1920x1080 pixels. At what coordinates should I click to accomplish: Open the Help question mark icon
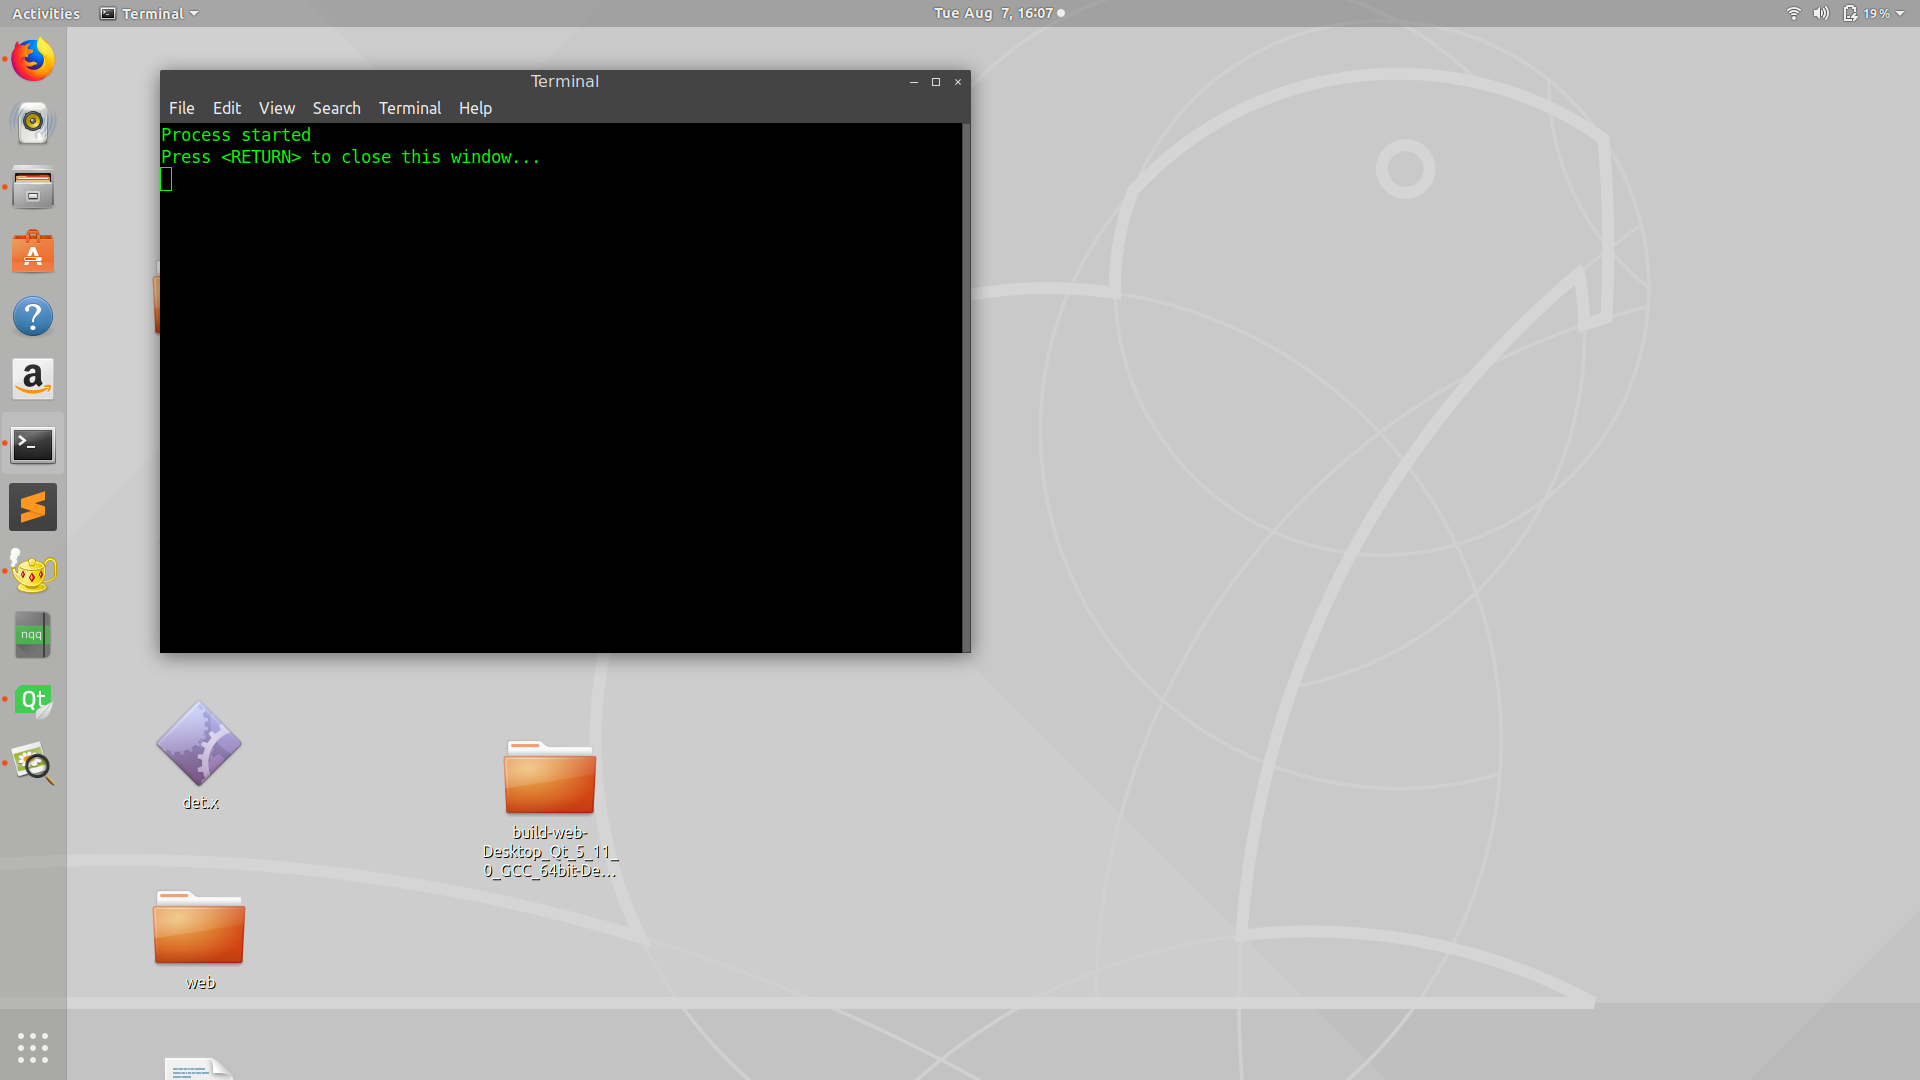(33, 317)
